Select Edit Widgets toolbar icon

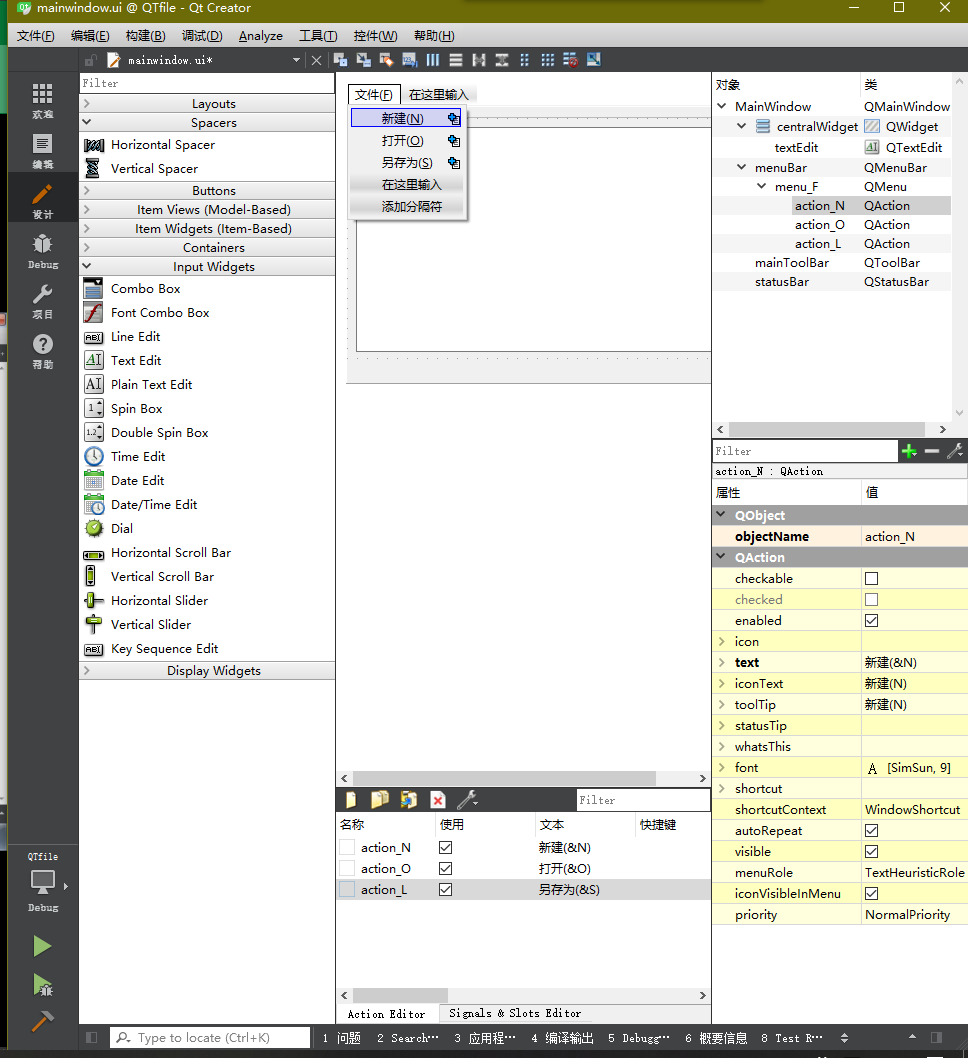(341, 60)
